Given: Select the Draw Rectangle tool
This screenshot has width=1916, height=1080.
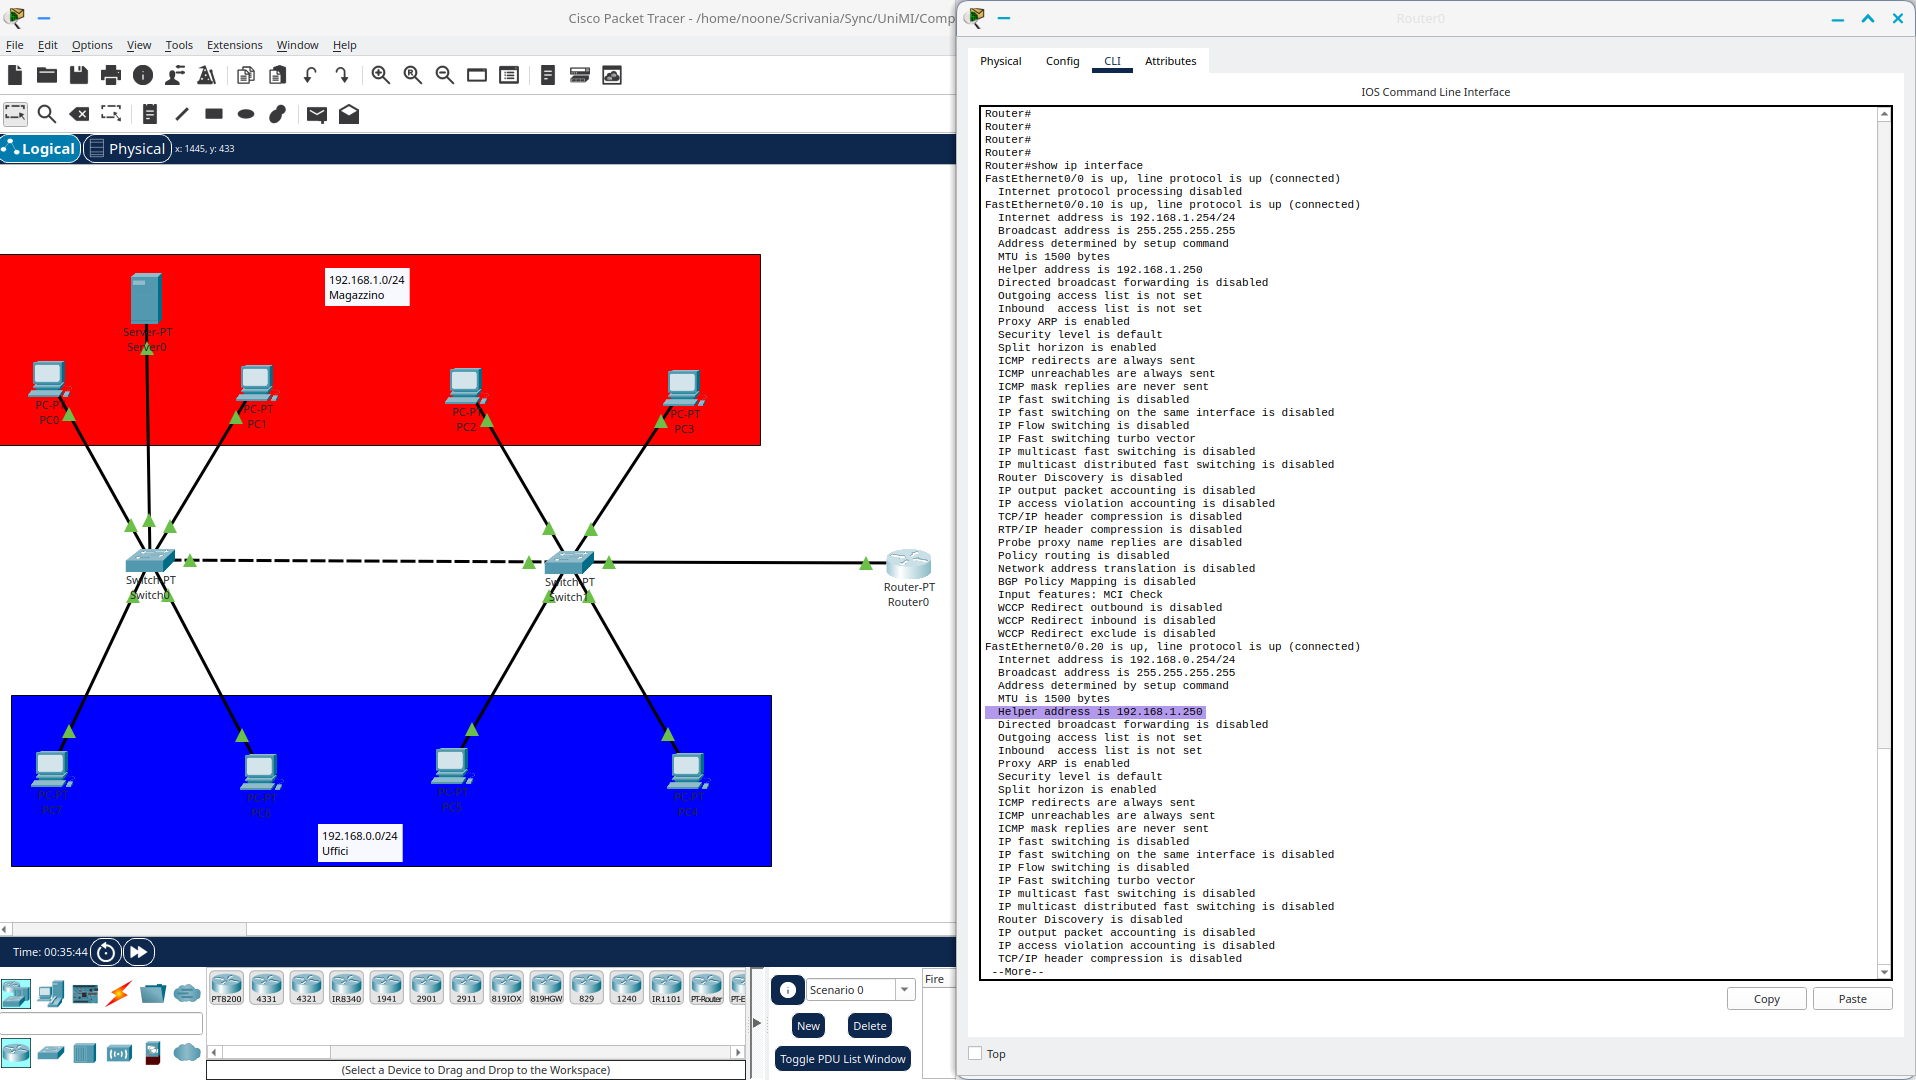Looking at the screenshot, I should coord(214,114).
